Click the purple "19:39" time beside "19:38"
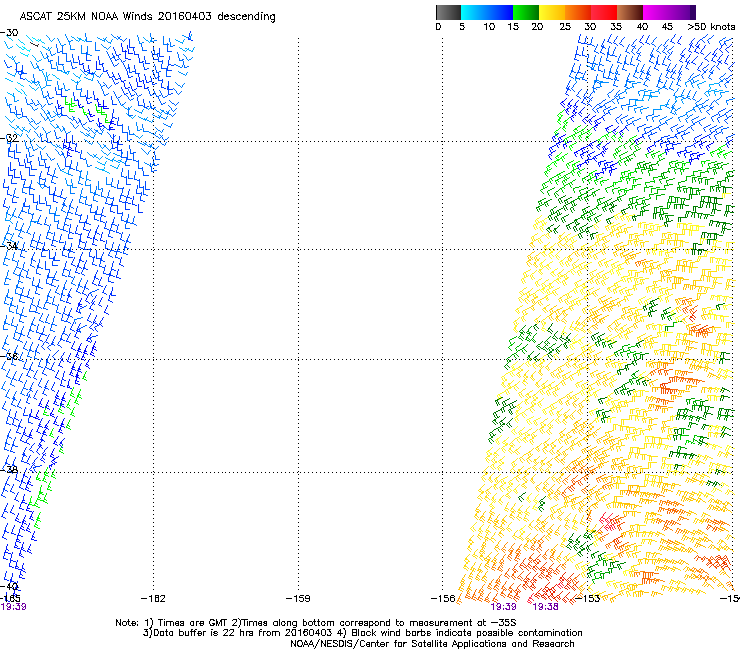The width and height of the screenshot is (740, 650). [504, 607]
